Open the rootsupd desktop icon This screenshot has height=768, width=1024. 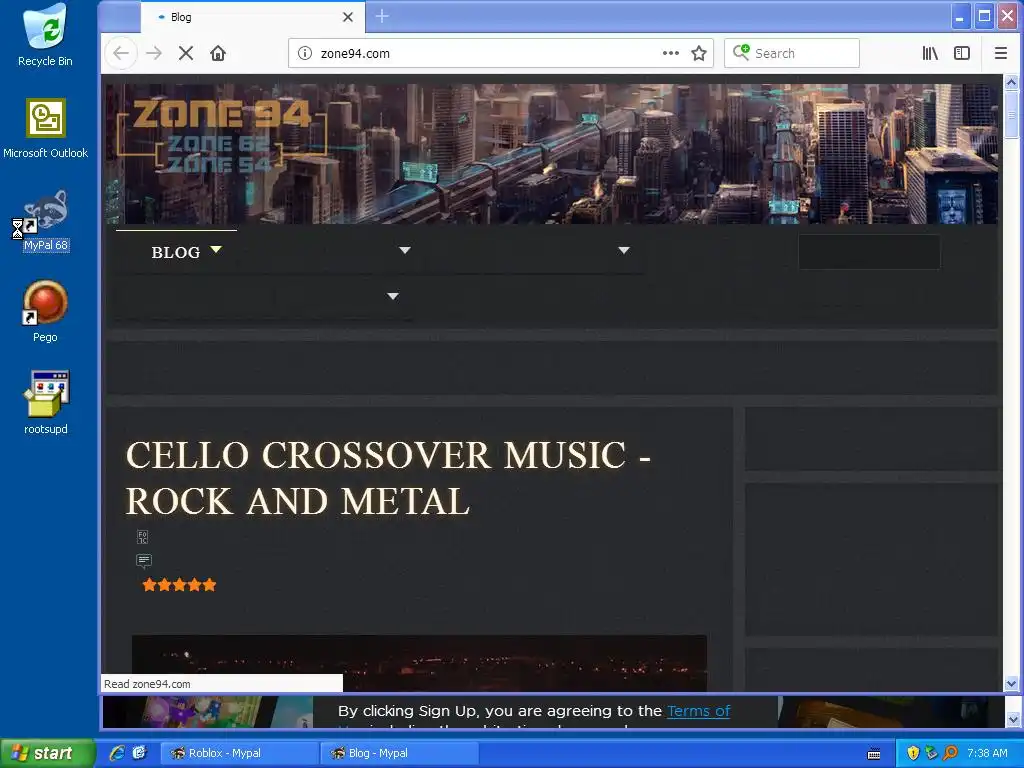pos(46,404)
